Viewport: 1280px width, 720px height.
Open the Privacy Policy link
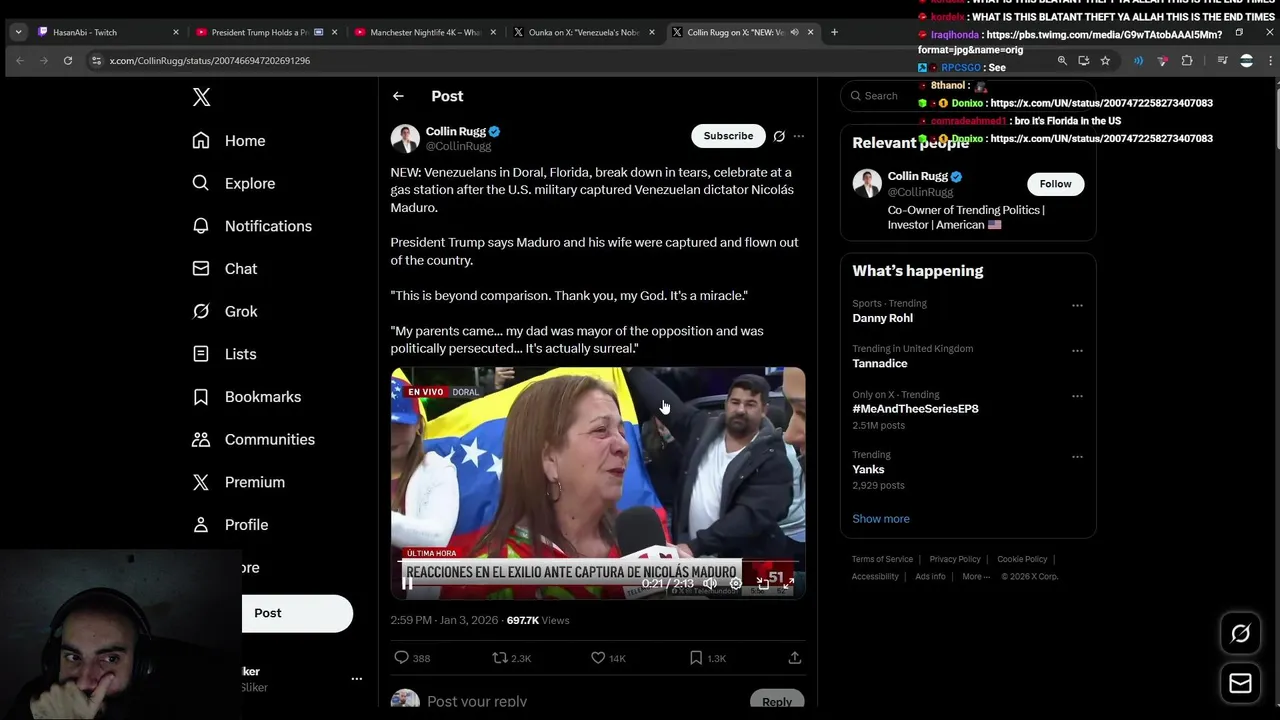pyautogui.click(x=955, y=559)
